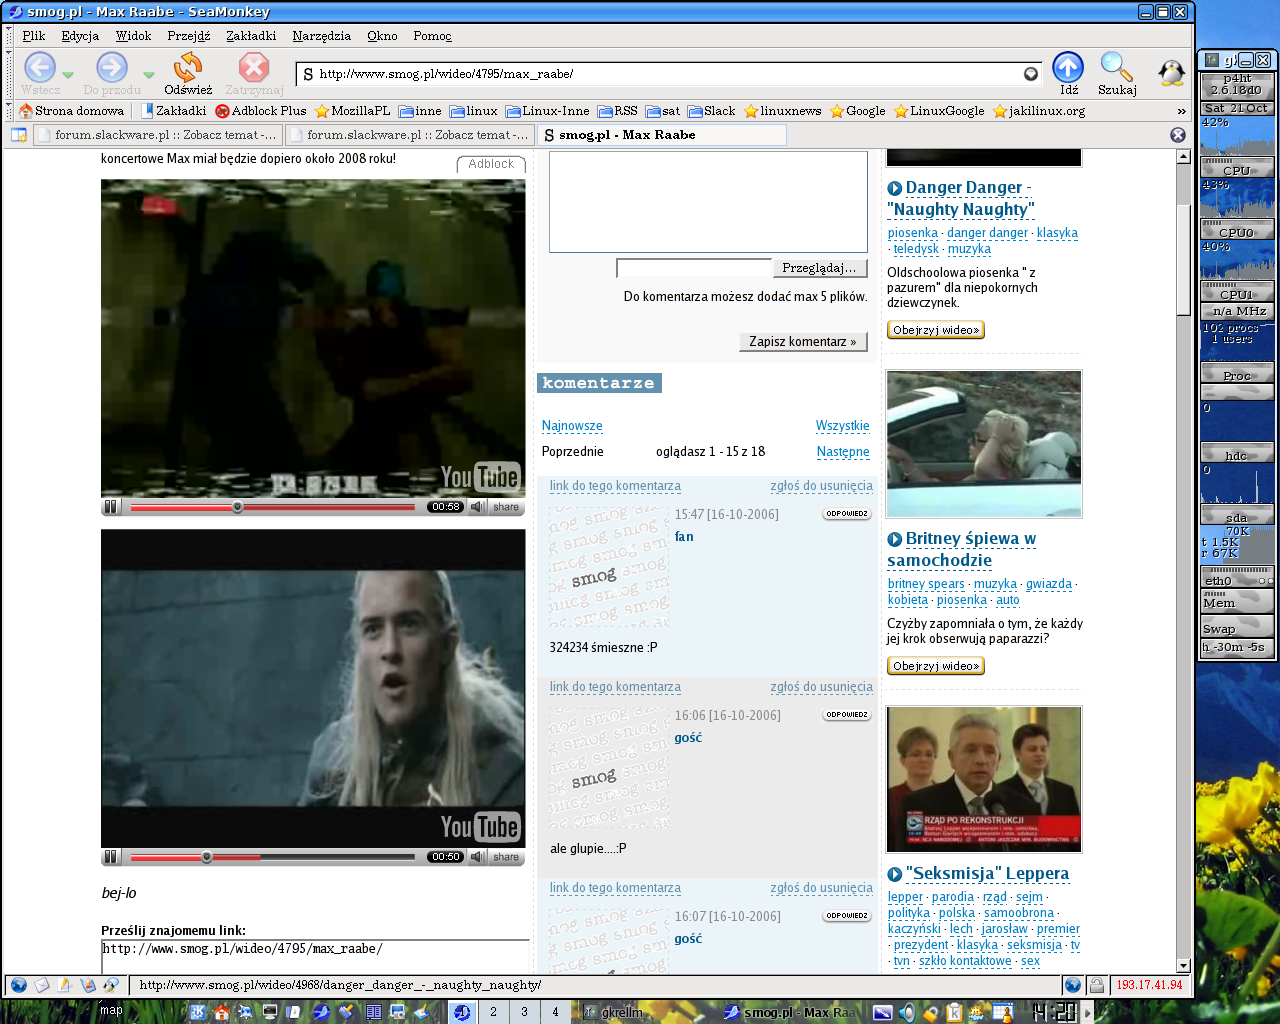1280x1024 pixels.
Task: Open ChatZilla icon in status bar
Action: pos(111,985)
